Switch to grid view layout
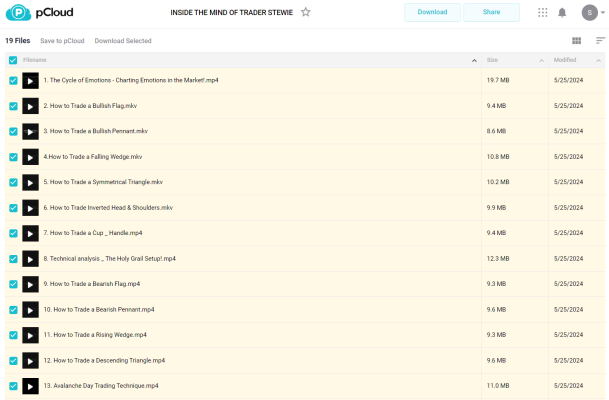Image resolution: width=609 pixels, height=400 pixels. [x=576, y=41]
